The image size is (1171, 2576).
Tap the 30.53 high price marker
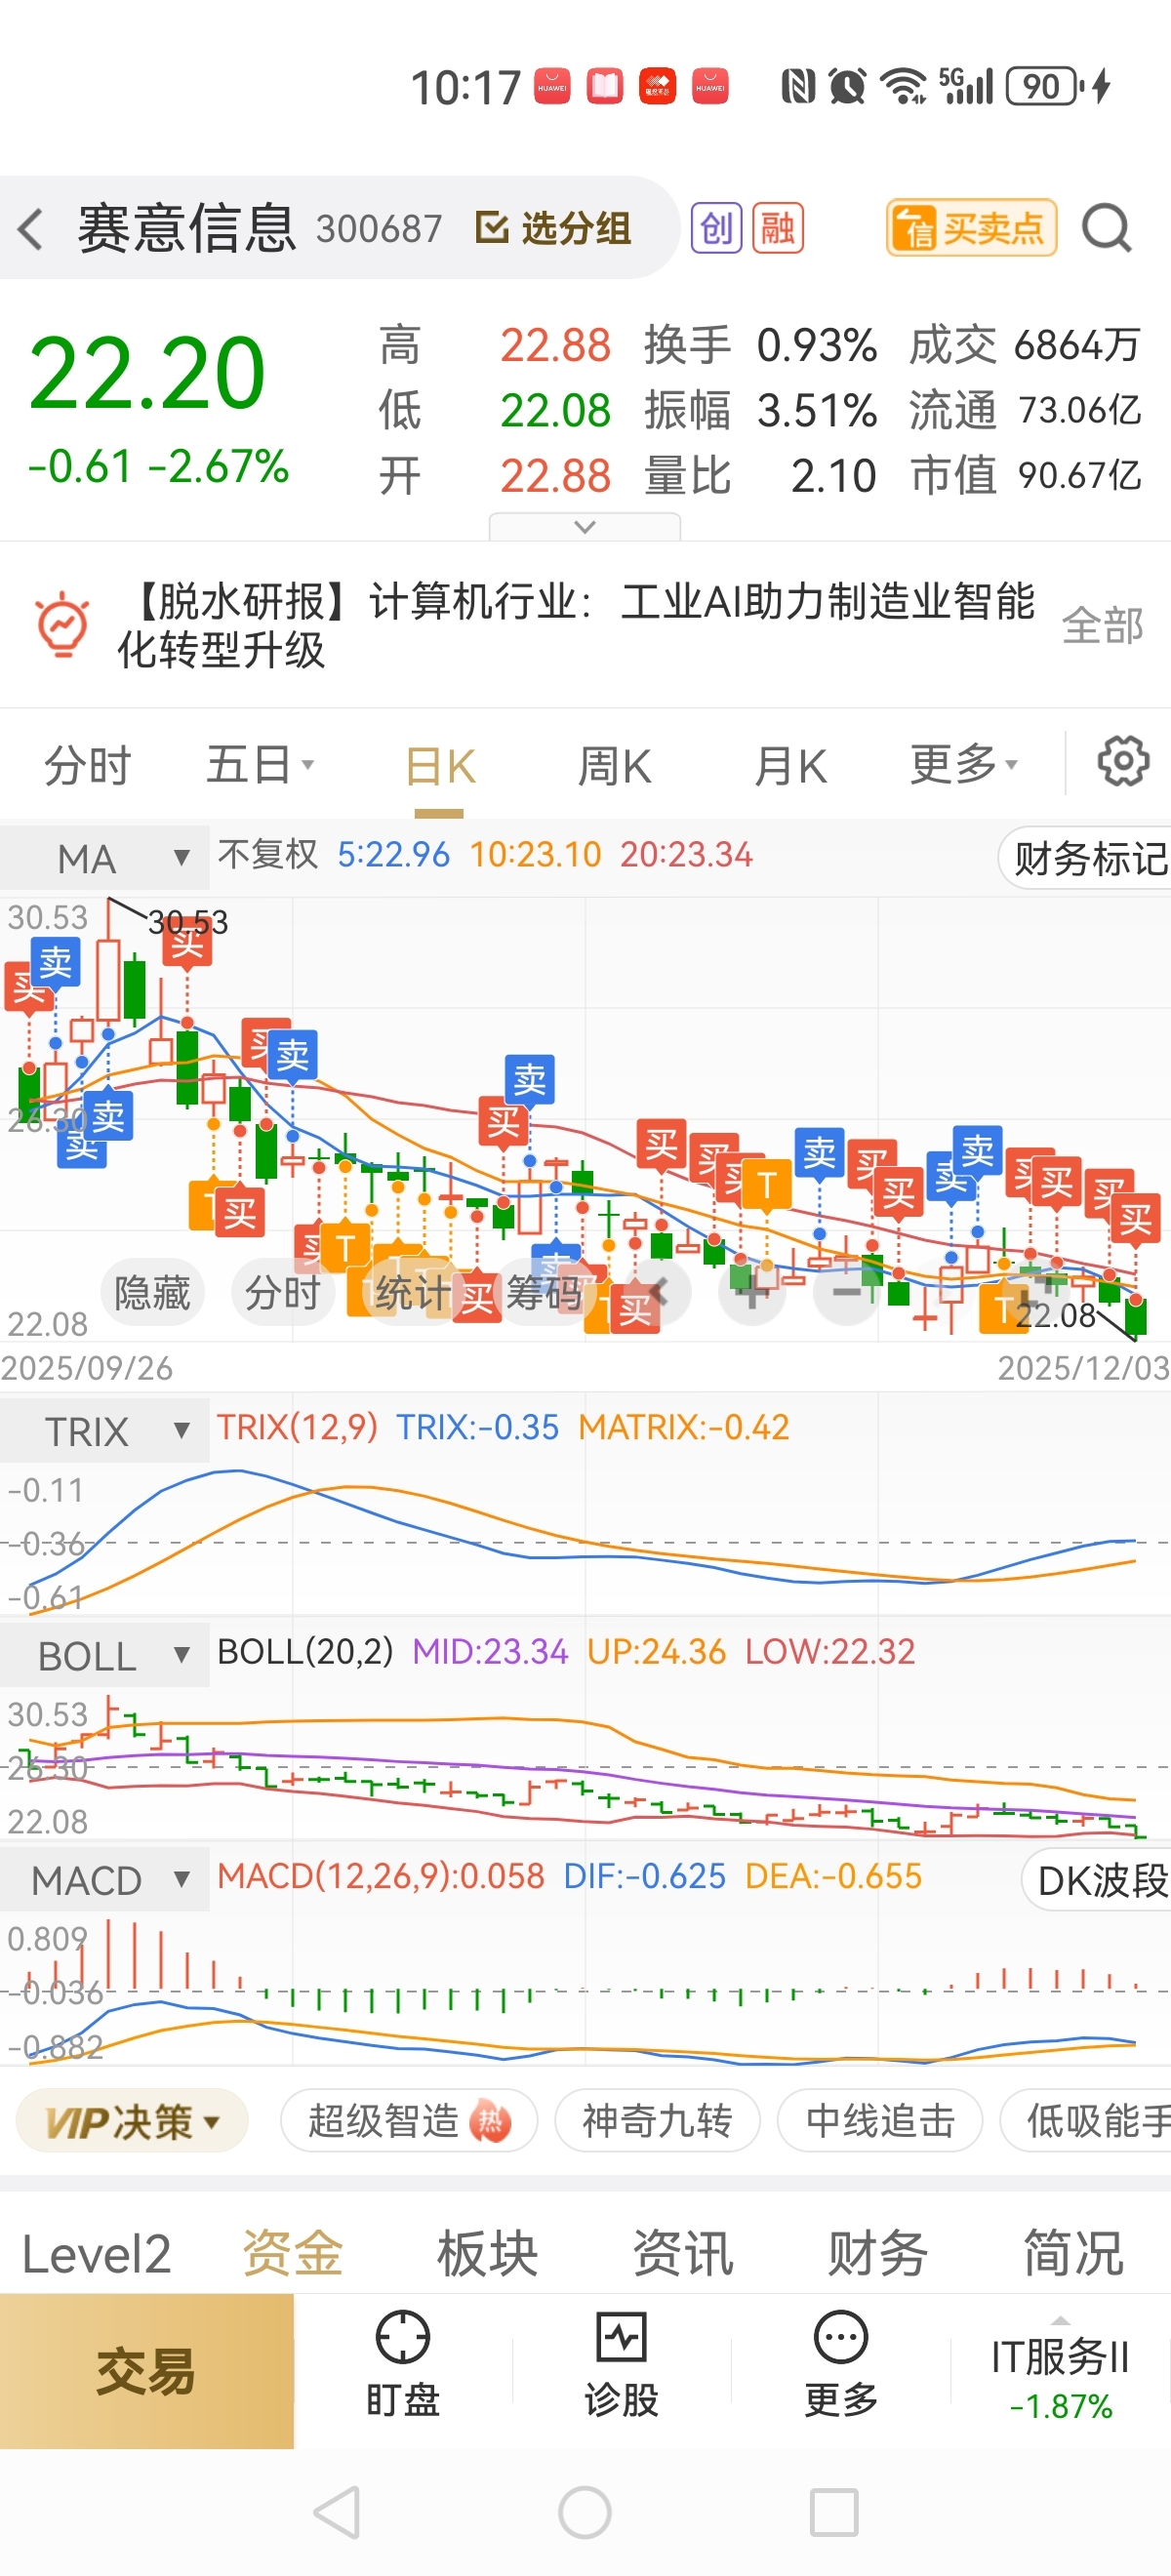point(188,921)
